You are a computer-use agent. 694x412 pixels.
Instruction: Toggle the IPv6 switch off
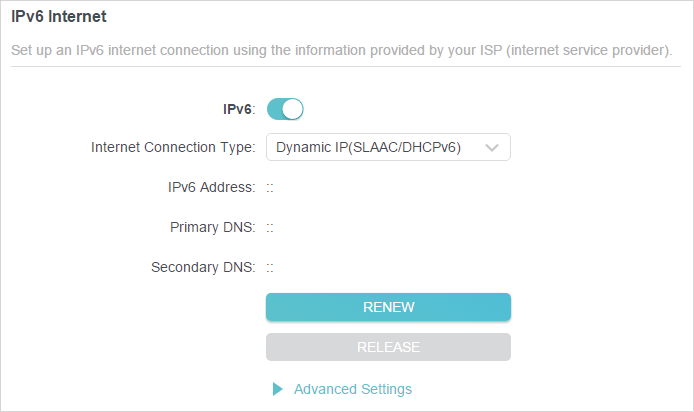(x=285, y=109)
